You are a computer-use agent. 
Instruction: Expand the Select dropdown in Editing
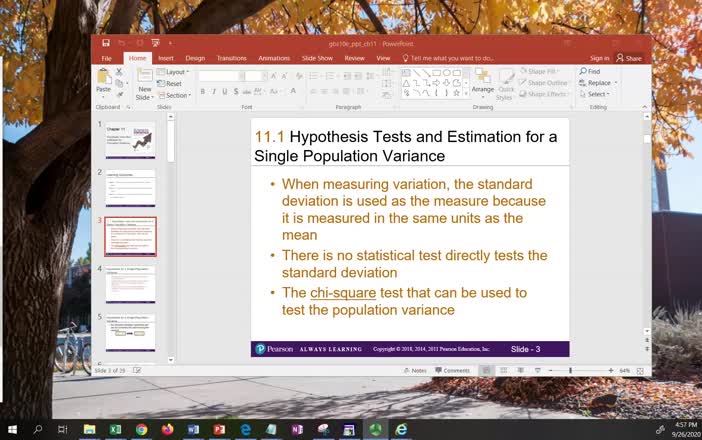pos(600,94)
